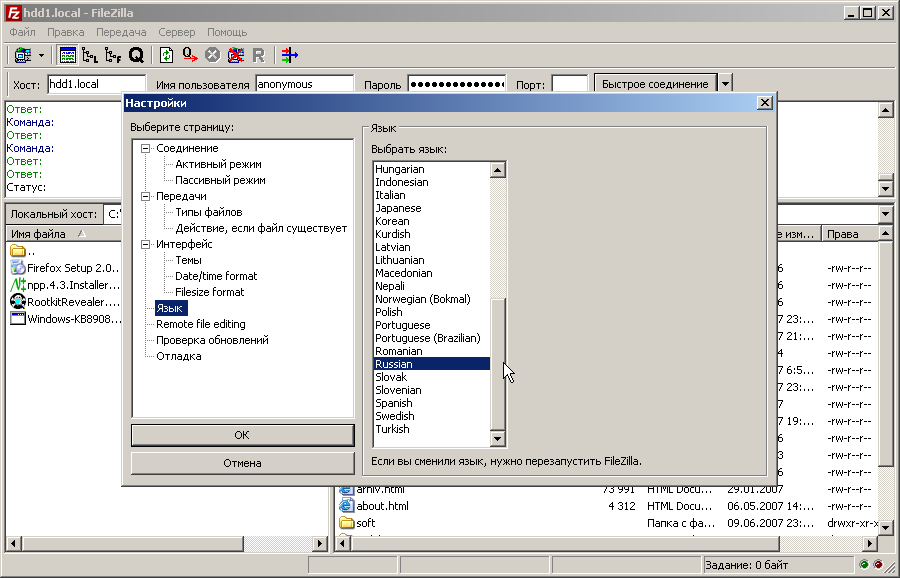Viewport: 900px width, 578px height.
Task: Open Действие, если файл существует page
Action: [x=261, y=228]
